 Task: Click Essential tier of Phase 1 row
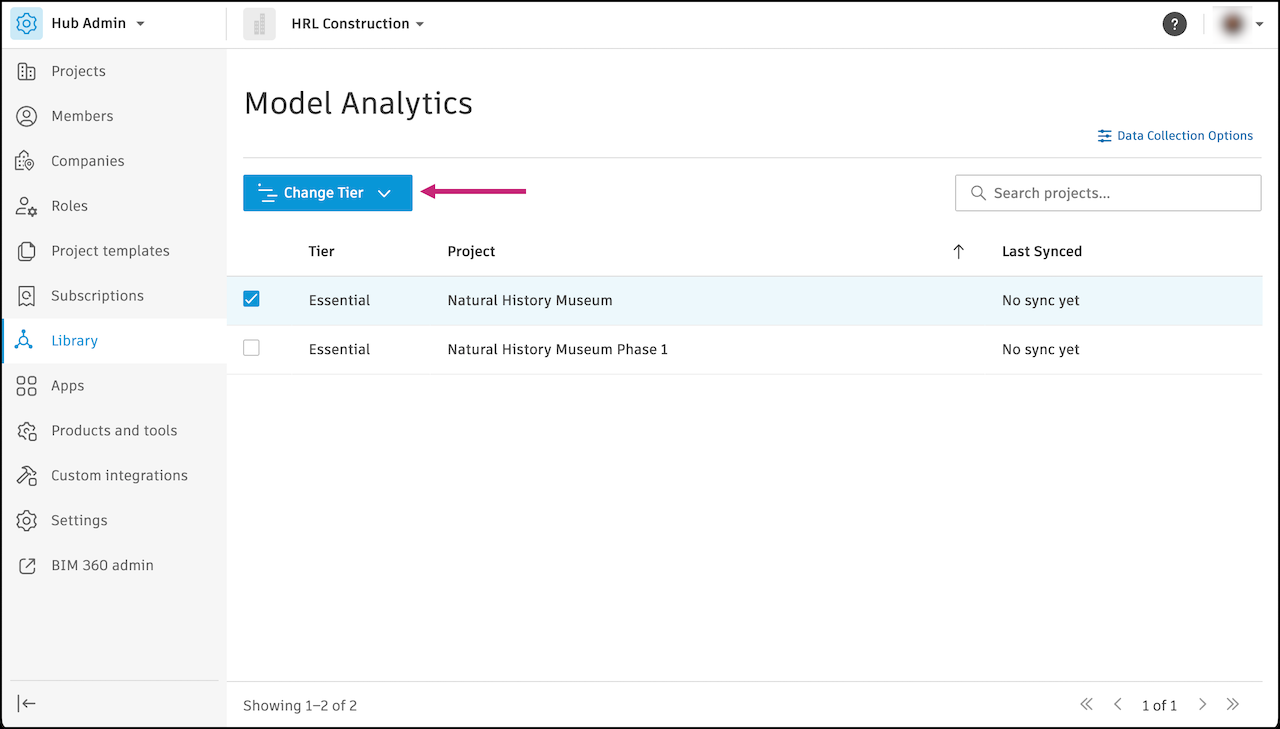(x=339, y=349)
